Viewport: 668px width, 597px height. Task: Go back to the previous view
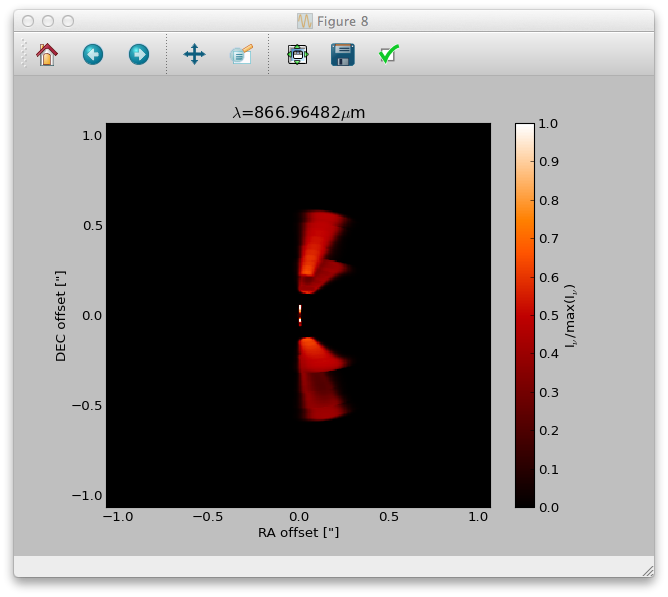point(93,55)
